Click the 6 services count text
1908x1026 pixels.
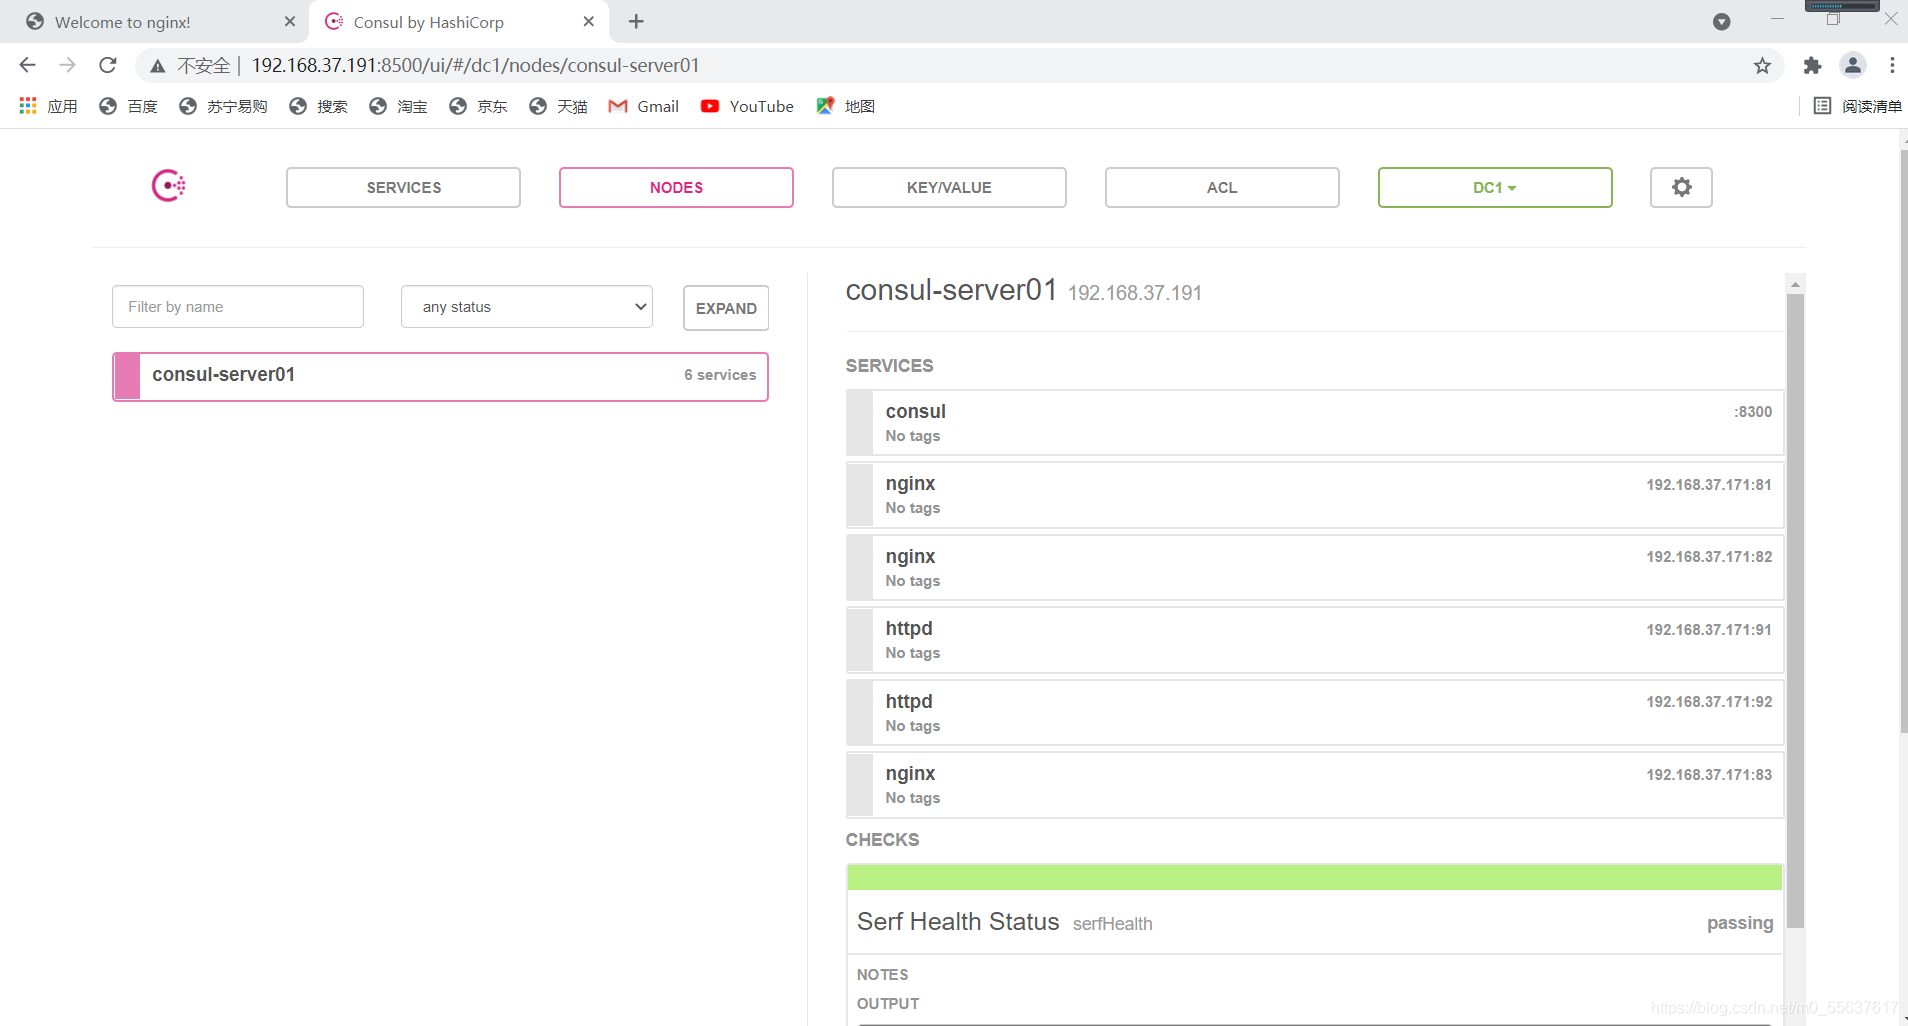click(720, 375)
